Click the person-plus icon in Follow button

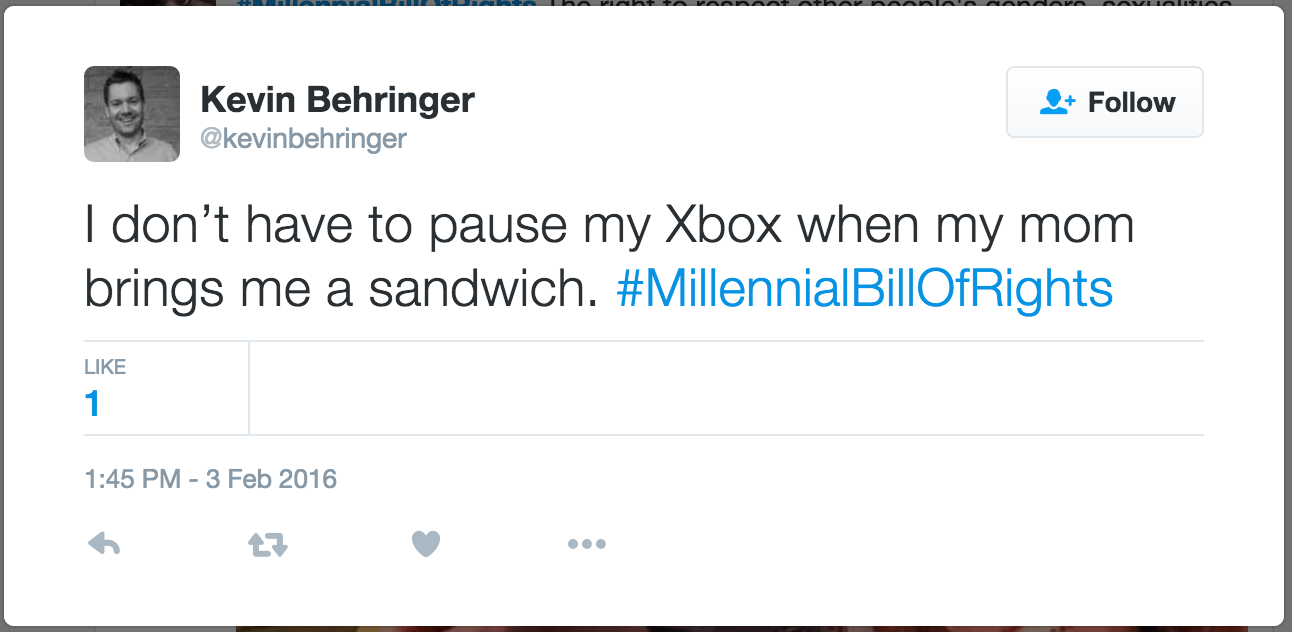point(1057,102)
